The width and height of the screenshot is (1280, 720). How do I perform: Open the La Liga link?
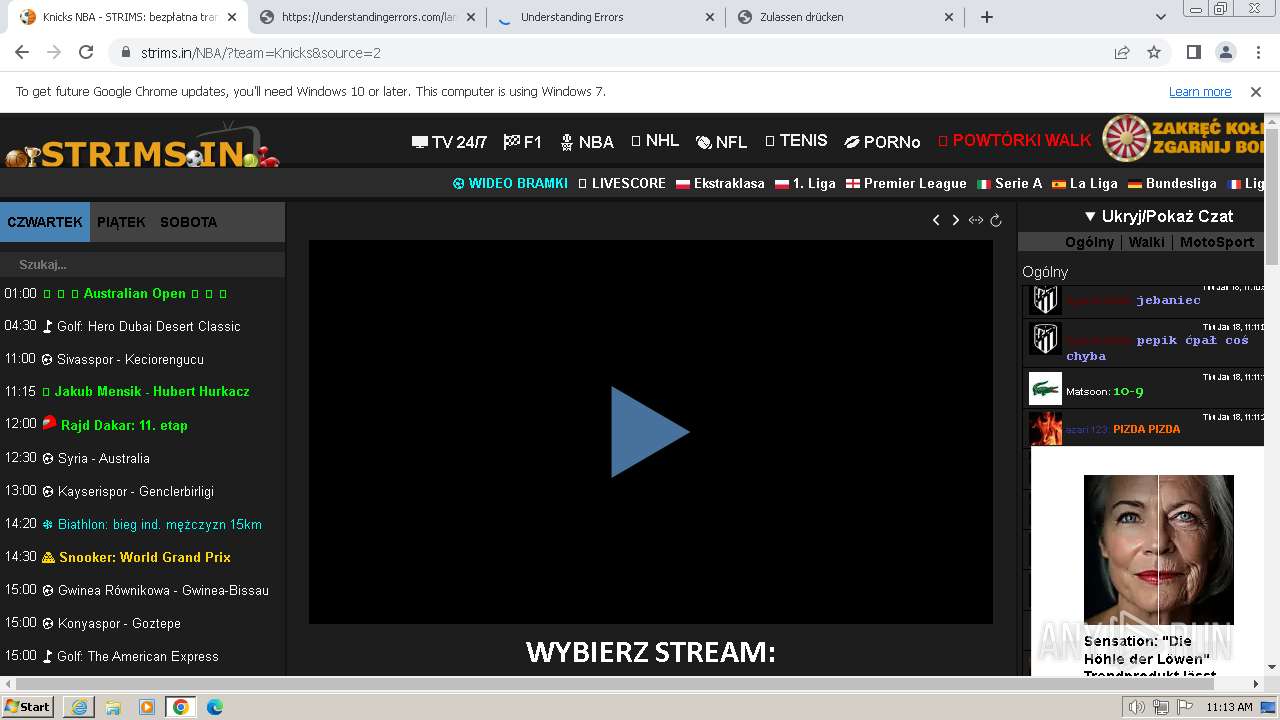[1084, 183]
